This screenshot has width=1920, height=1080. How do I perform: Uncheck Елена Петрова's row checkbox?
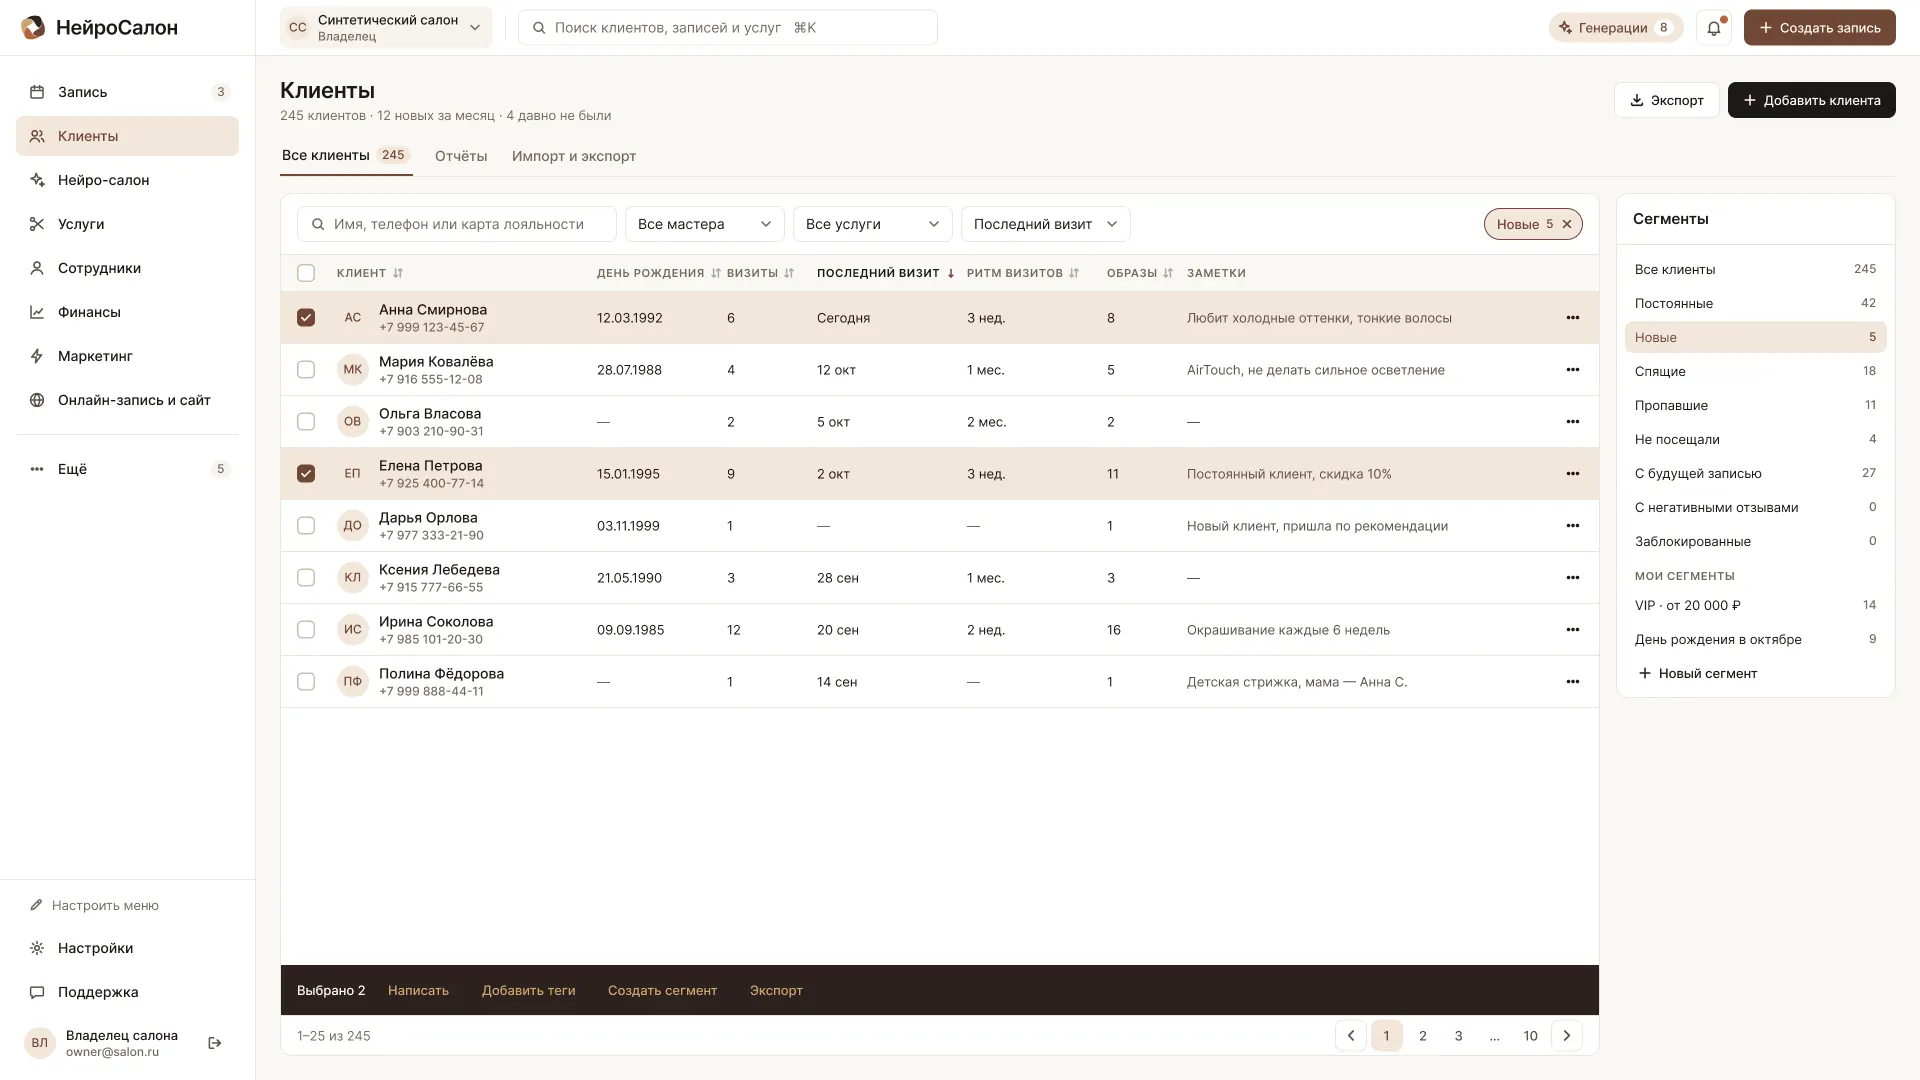pos(306,474)
